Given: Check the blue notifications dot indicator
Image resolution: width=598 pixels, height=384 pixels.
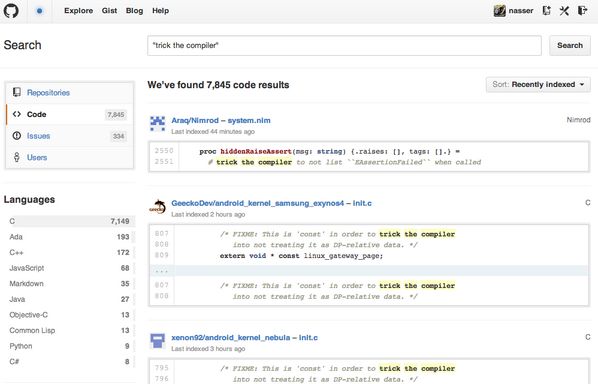Looking at the screenshot, I should 39,11.
